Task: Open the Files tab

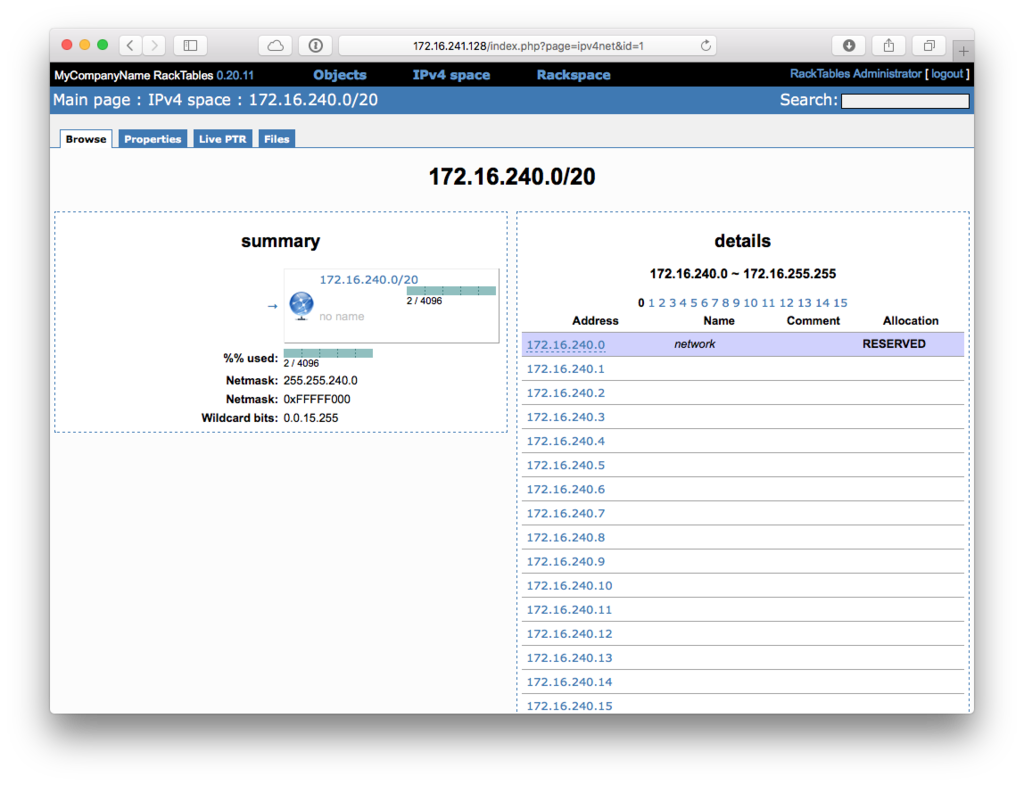Action: 276,139
